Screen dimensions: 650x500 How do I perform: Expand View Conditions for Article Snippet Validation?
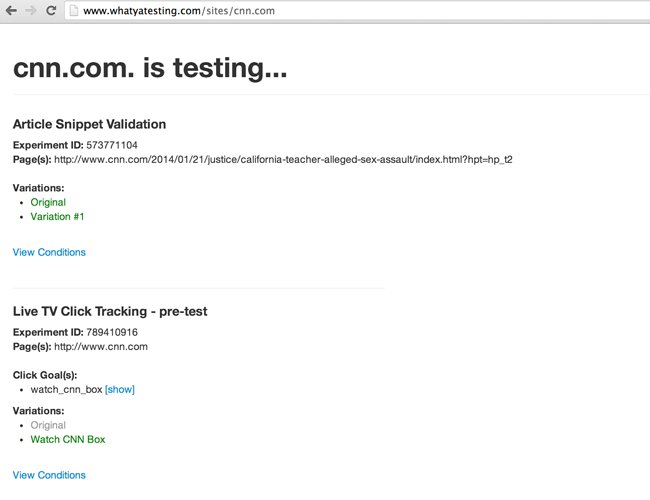point(49,252)
